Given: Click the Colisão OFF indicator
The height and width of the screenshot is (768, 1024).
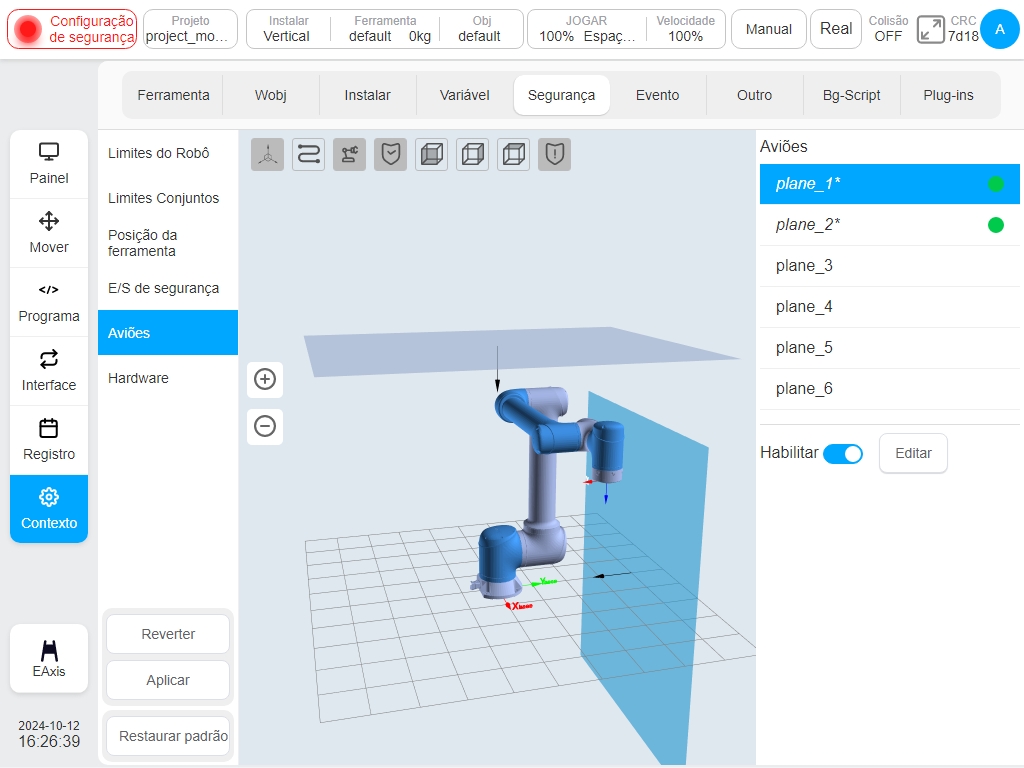Looking at the screenshot, I should (x=888, y=29).
